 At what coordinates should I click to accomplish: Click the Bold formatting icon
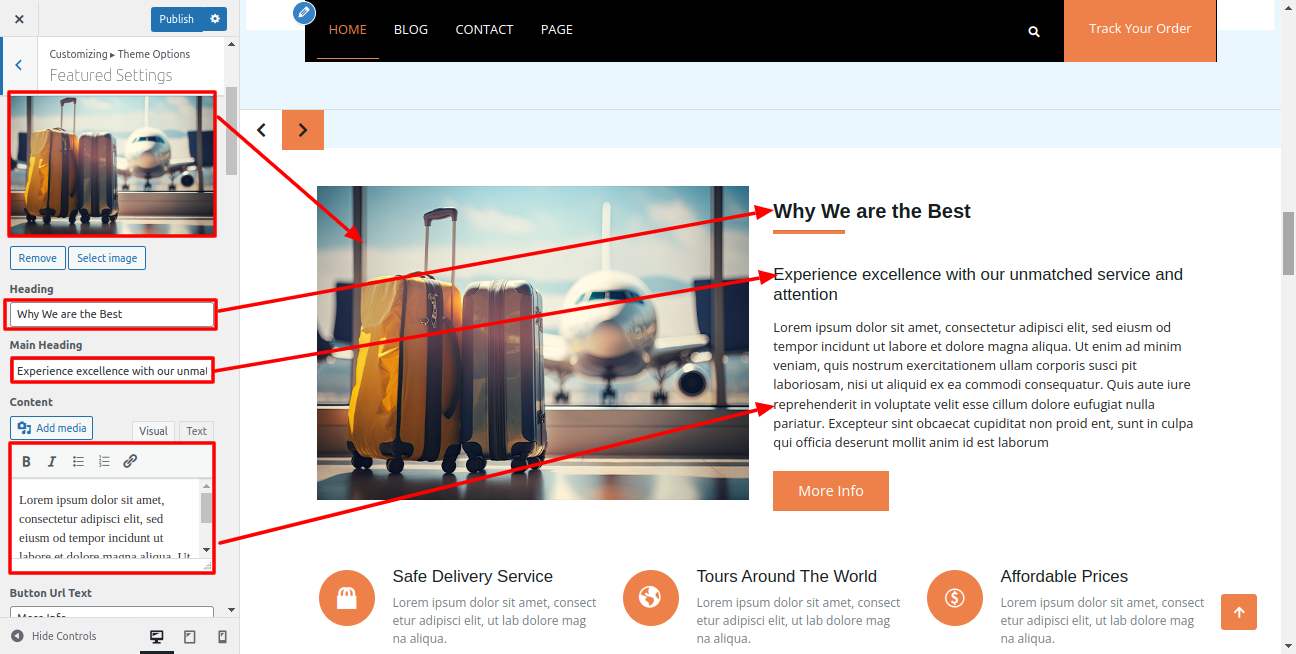(26, 461)
